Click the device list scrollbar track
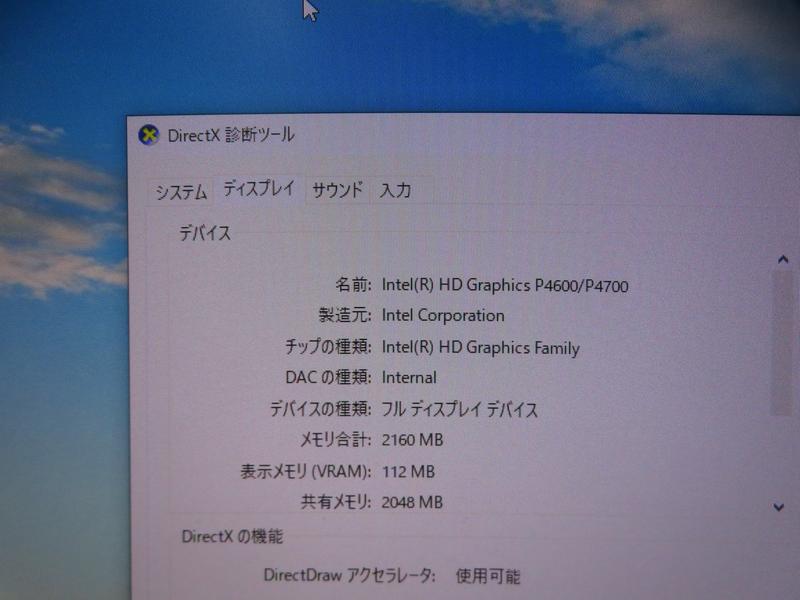Image resolution: width=800 pixels, height=600 pixels. (781, 343)
